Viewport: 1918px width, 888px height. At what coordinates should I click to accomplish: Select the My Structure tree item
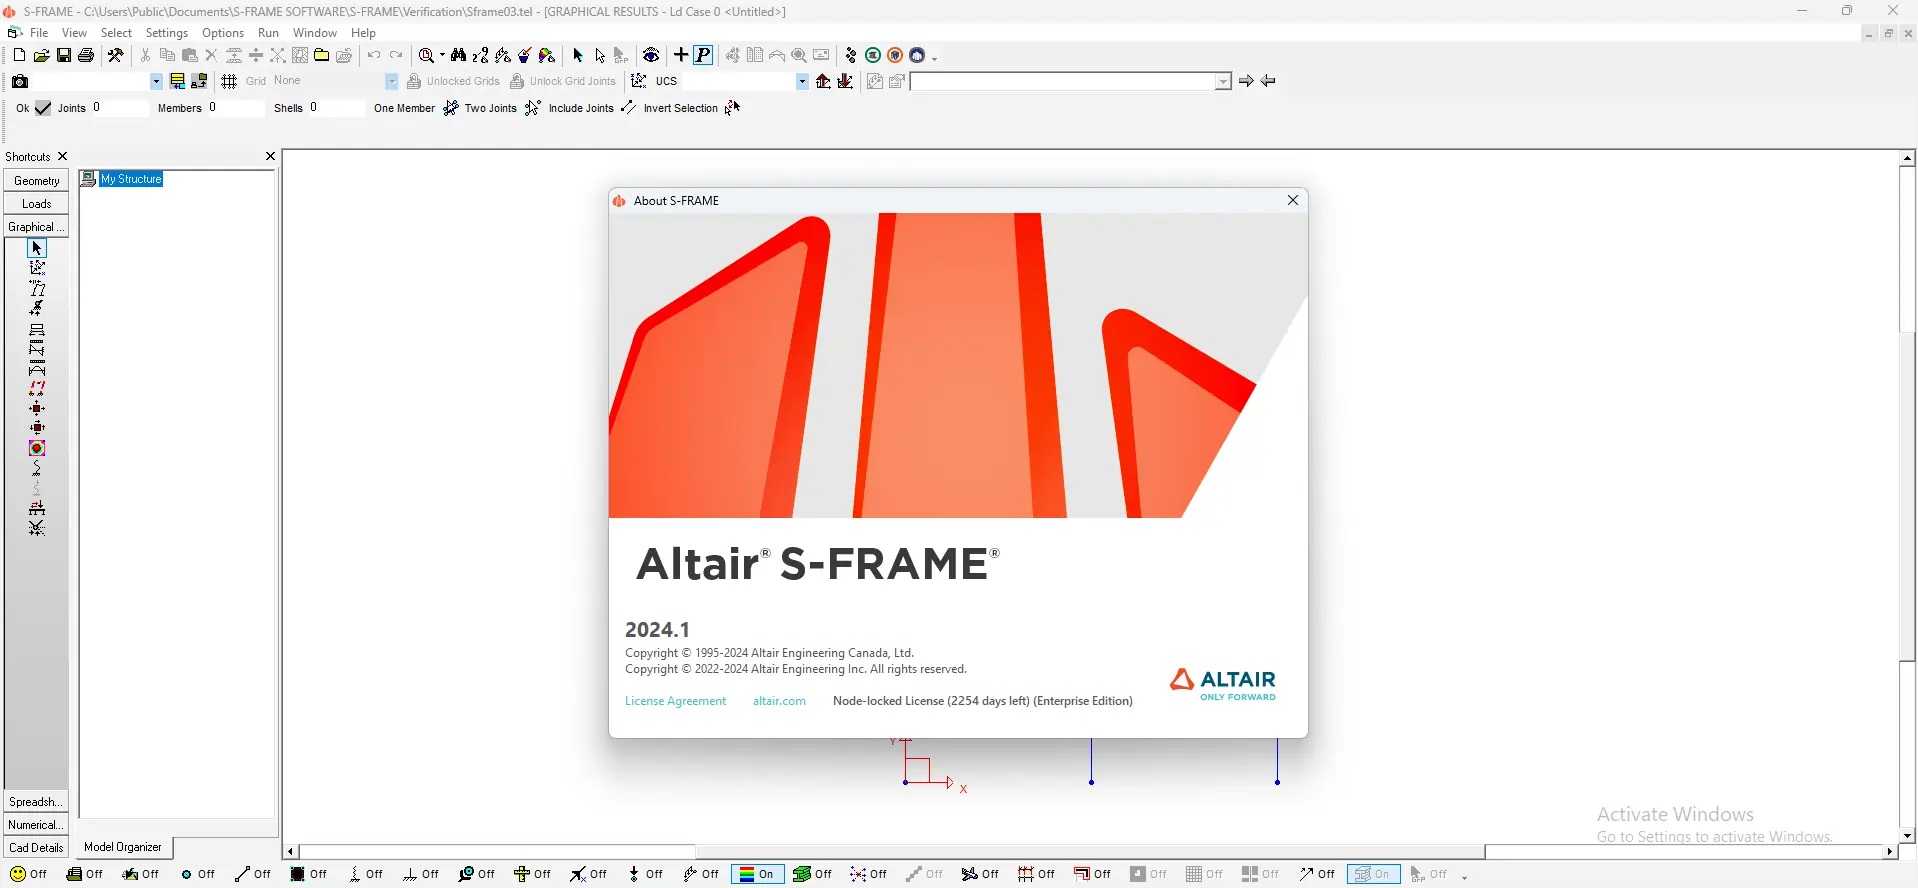[131, 179]
